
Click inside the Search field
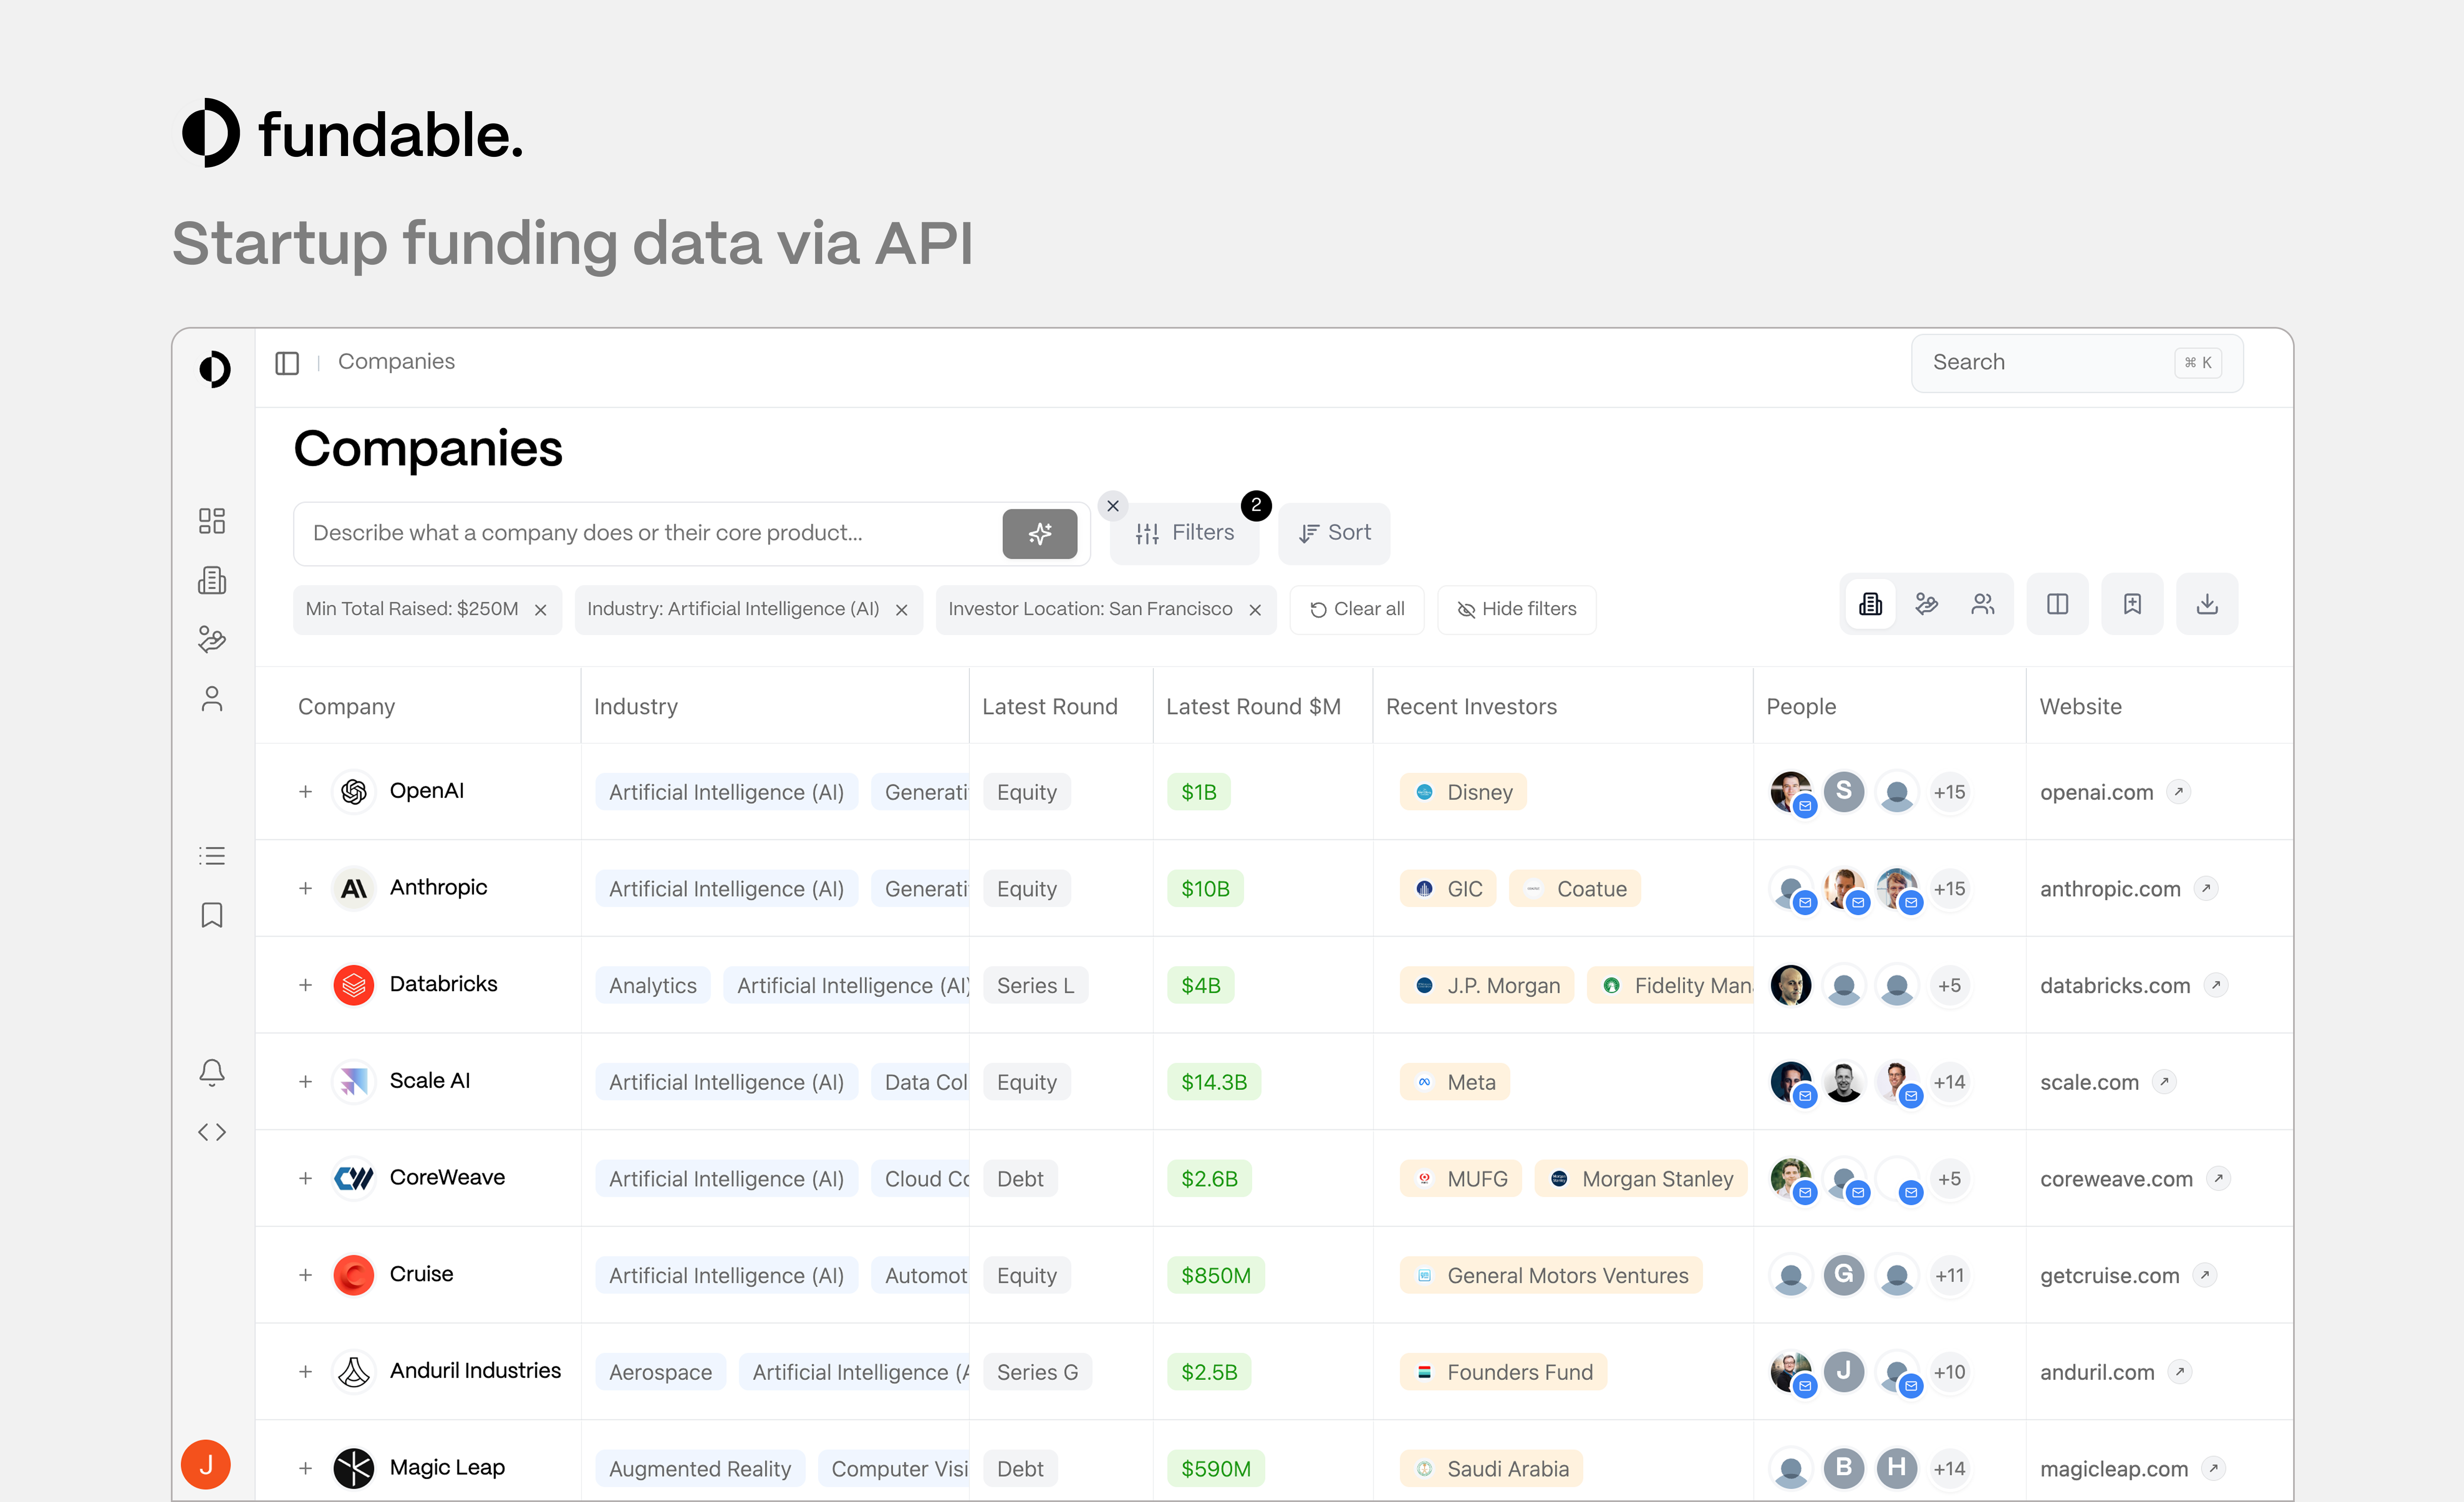[2040, 362]
